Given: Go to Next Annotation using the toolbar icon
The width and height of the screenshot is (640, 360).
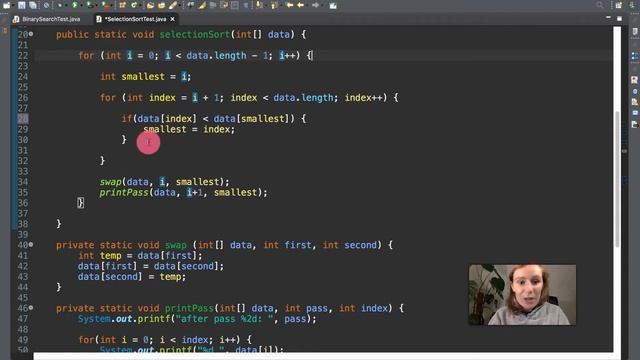Looking at the screenshot, I should click(259, 5).
